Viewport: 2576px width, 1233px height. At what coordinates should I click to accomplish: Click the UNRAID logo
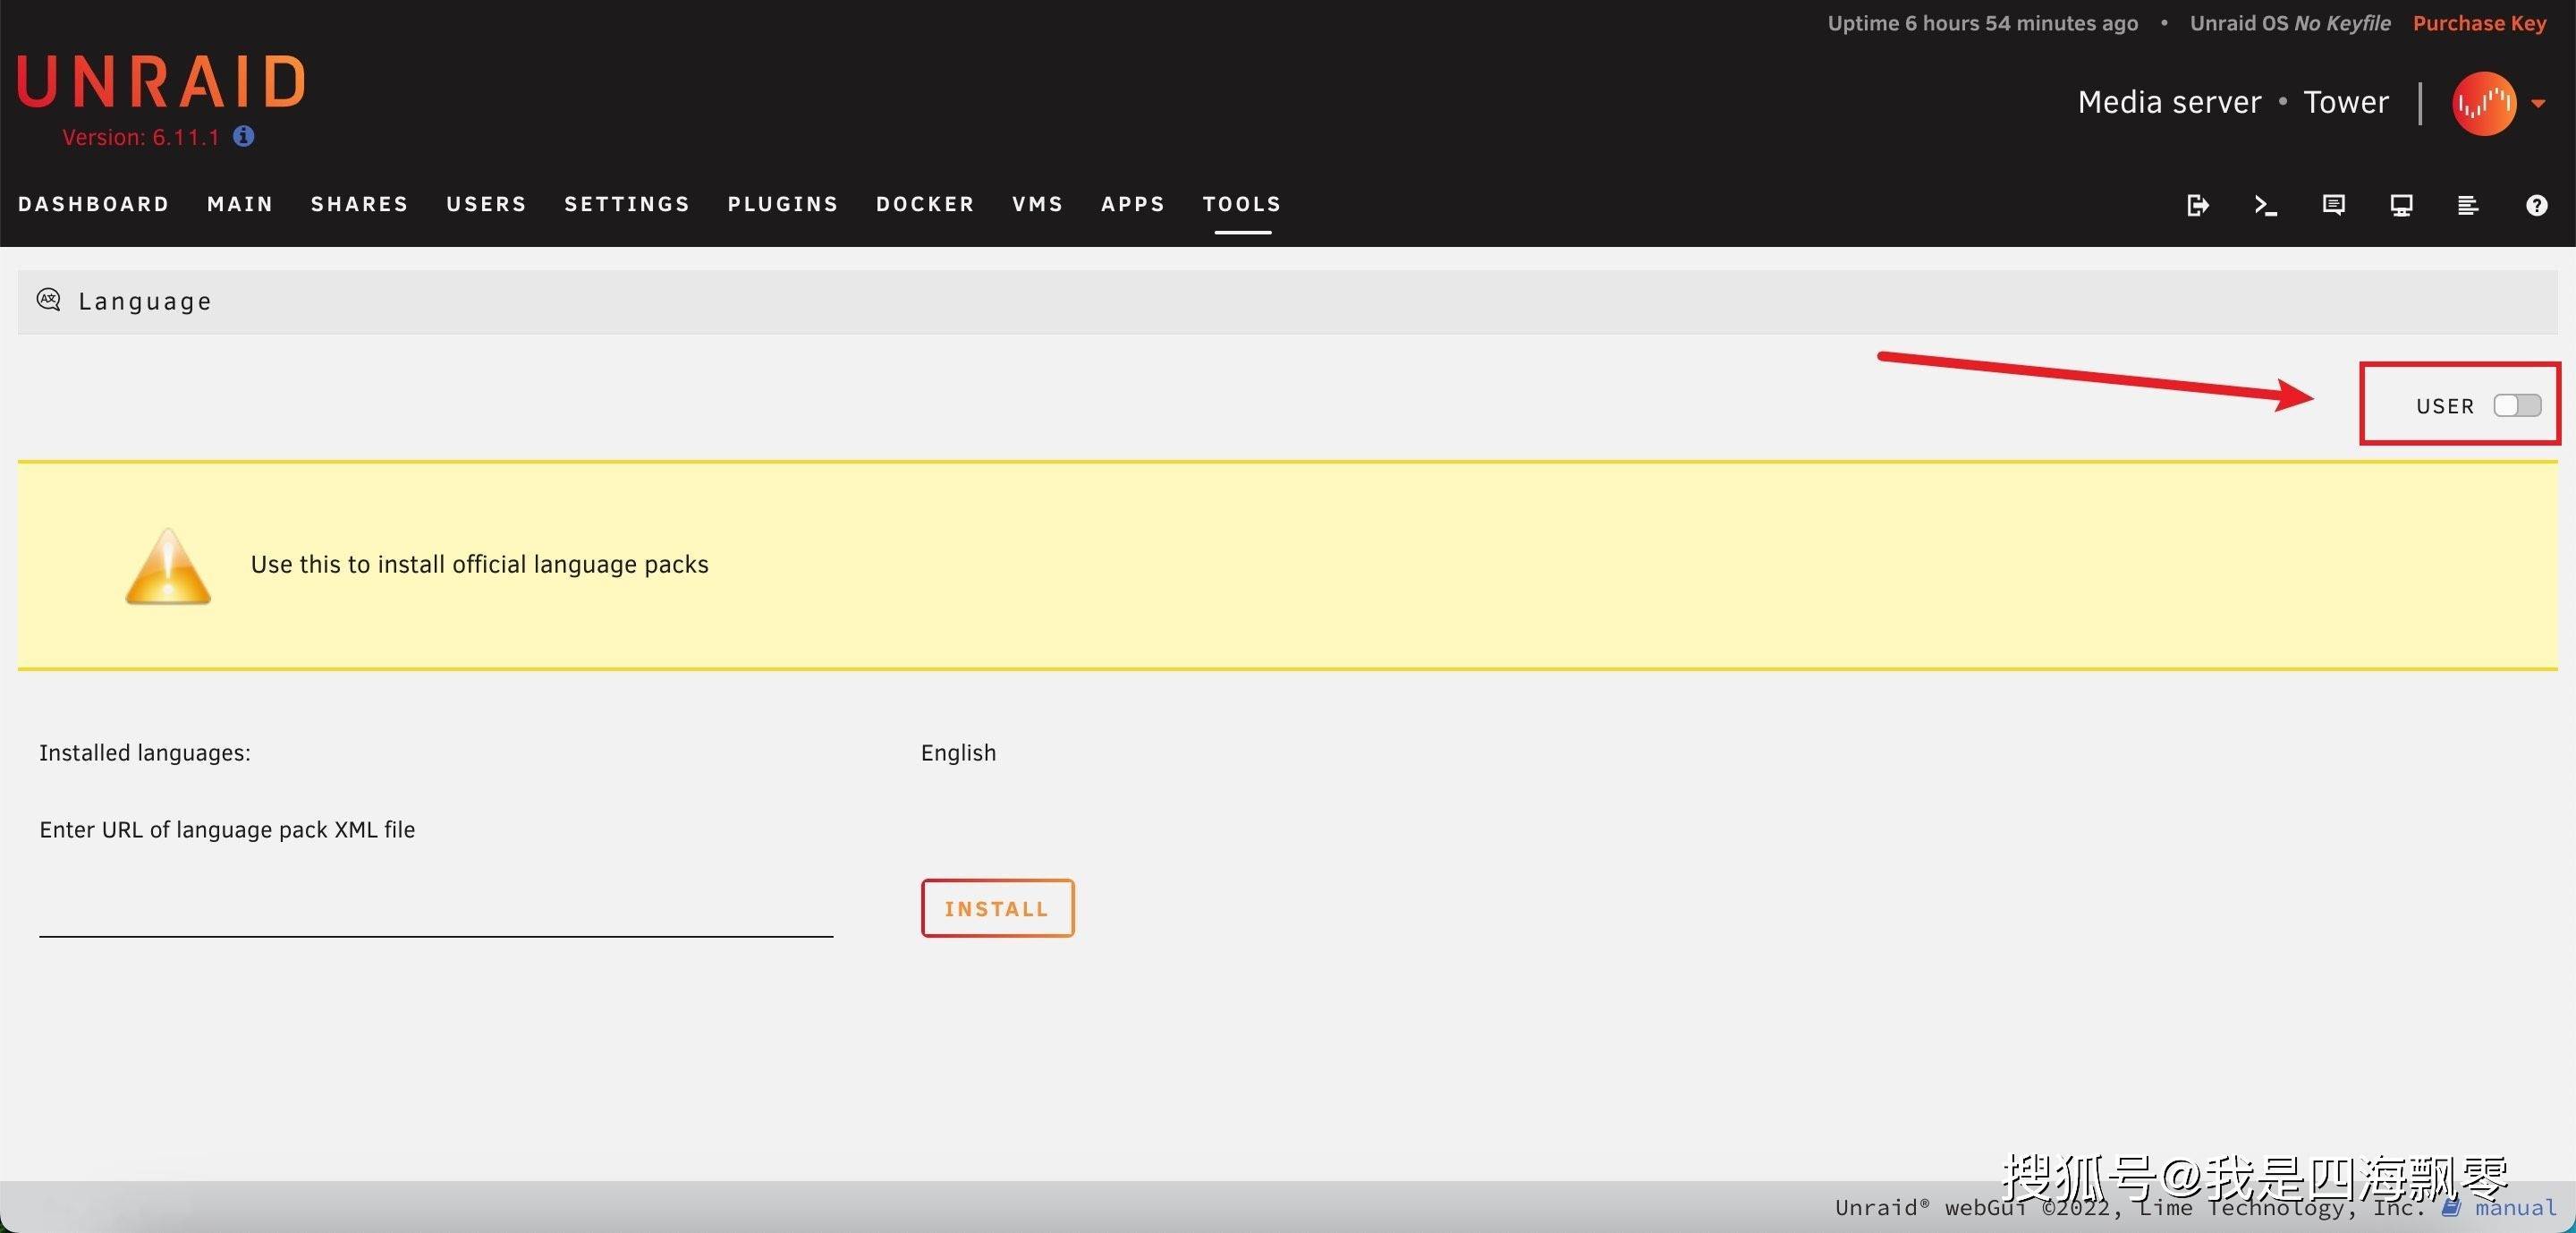(161, 81)
